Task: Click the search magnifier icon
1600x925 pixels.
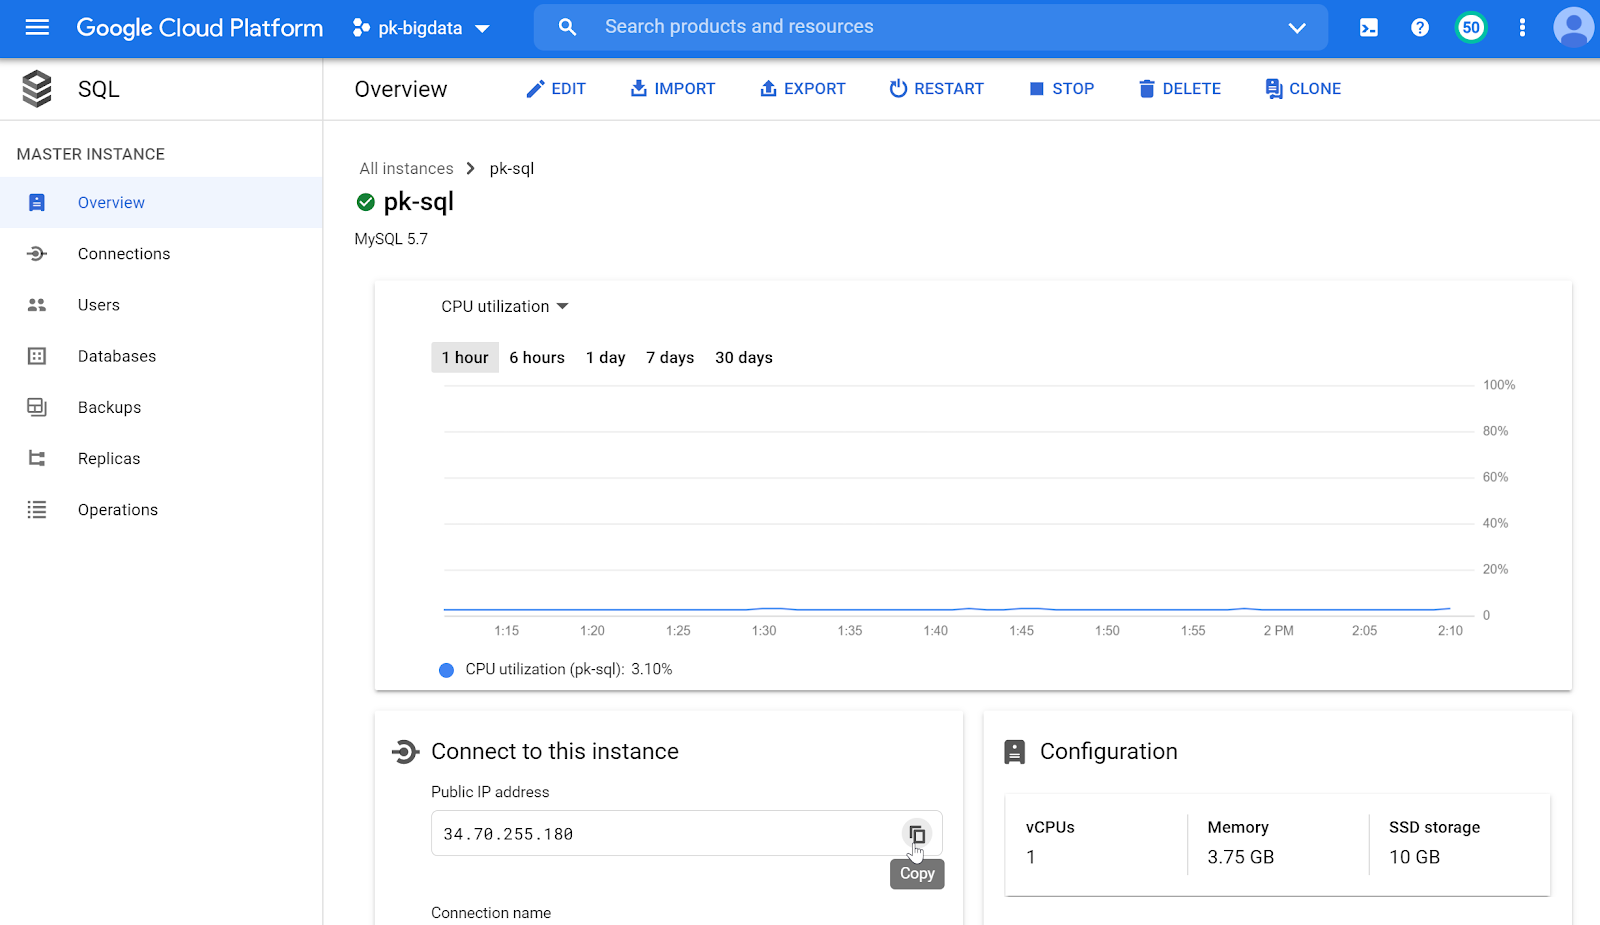Action: [x=567, y=27]
